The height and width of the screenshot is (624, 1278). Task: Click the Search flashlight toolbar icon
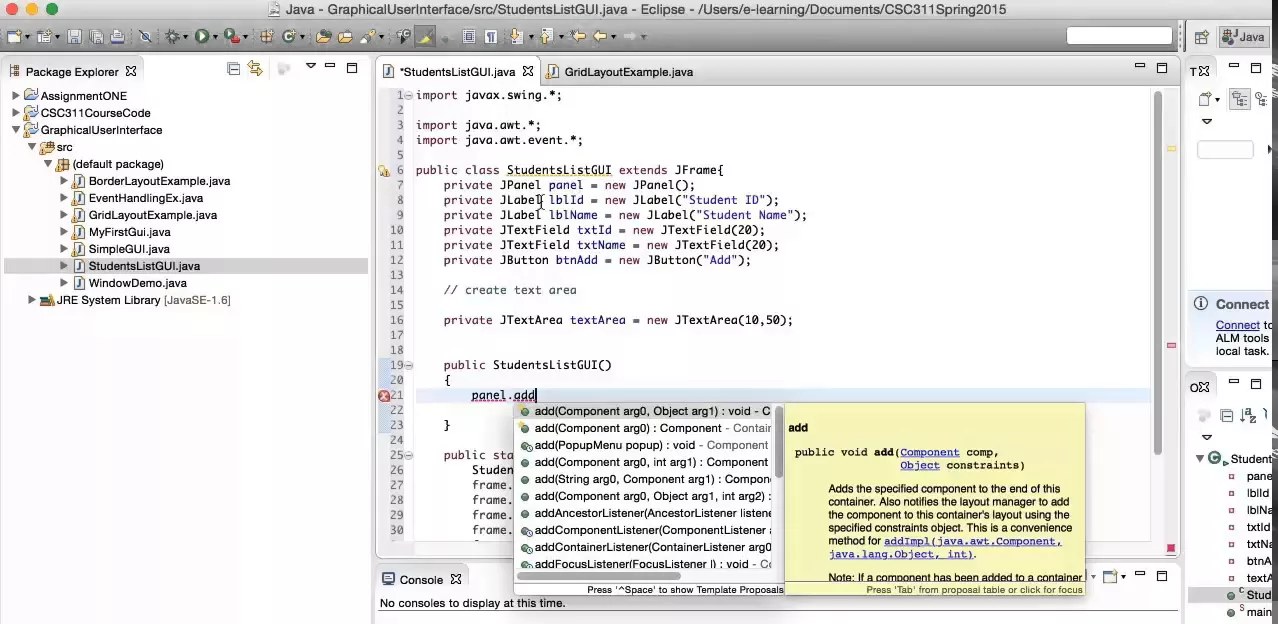pos(368,37)
